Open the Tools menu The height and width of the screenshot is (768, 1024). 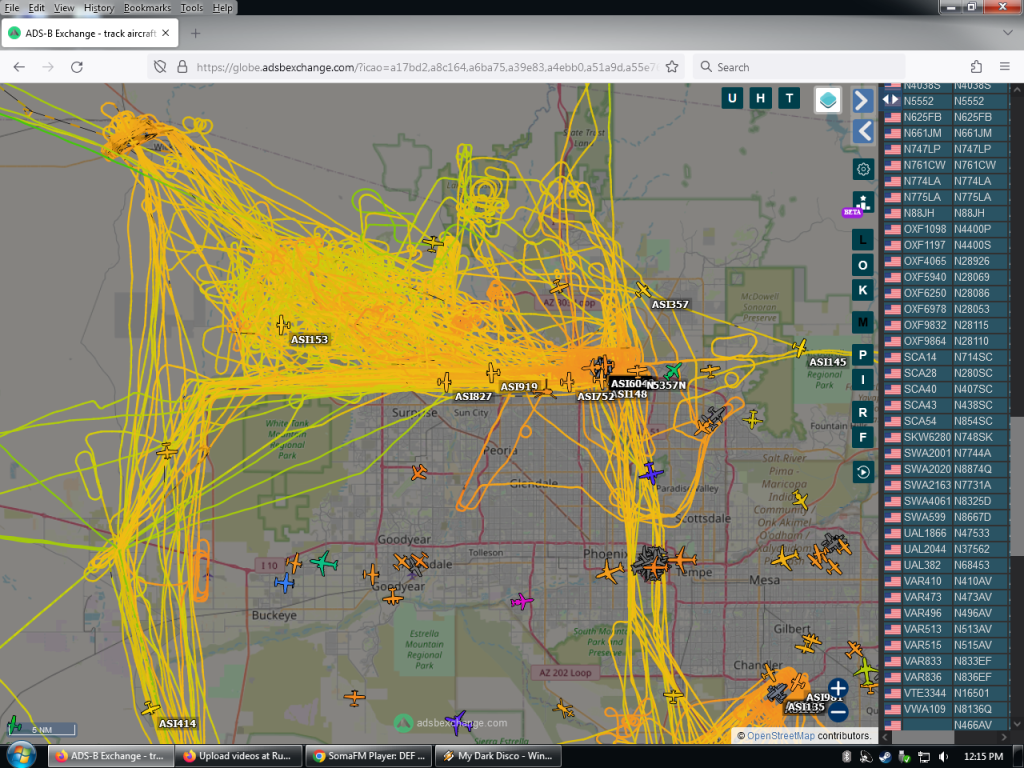(191, 8)
